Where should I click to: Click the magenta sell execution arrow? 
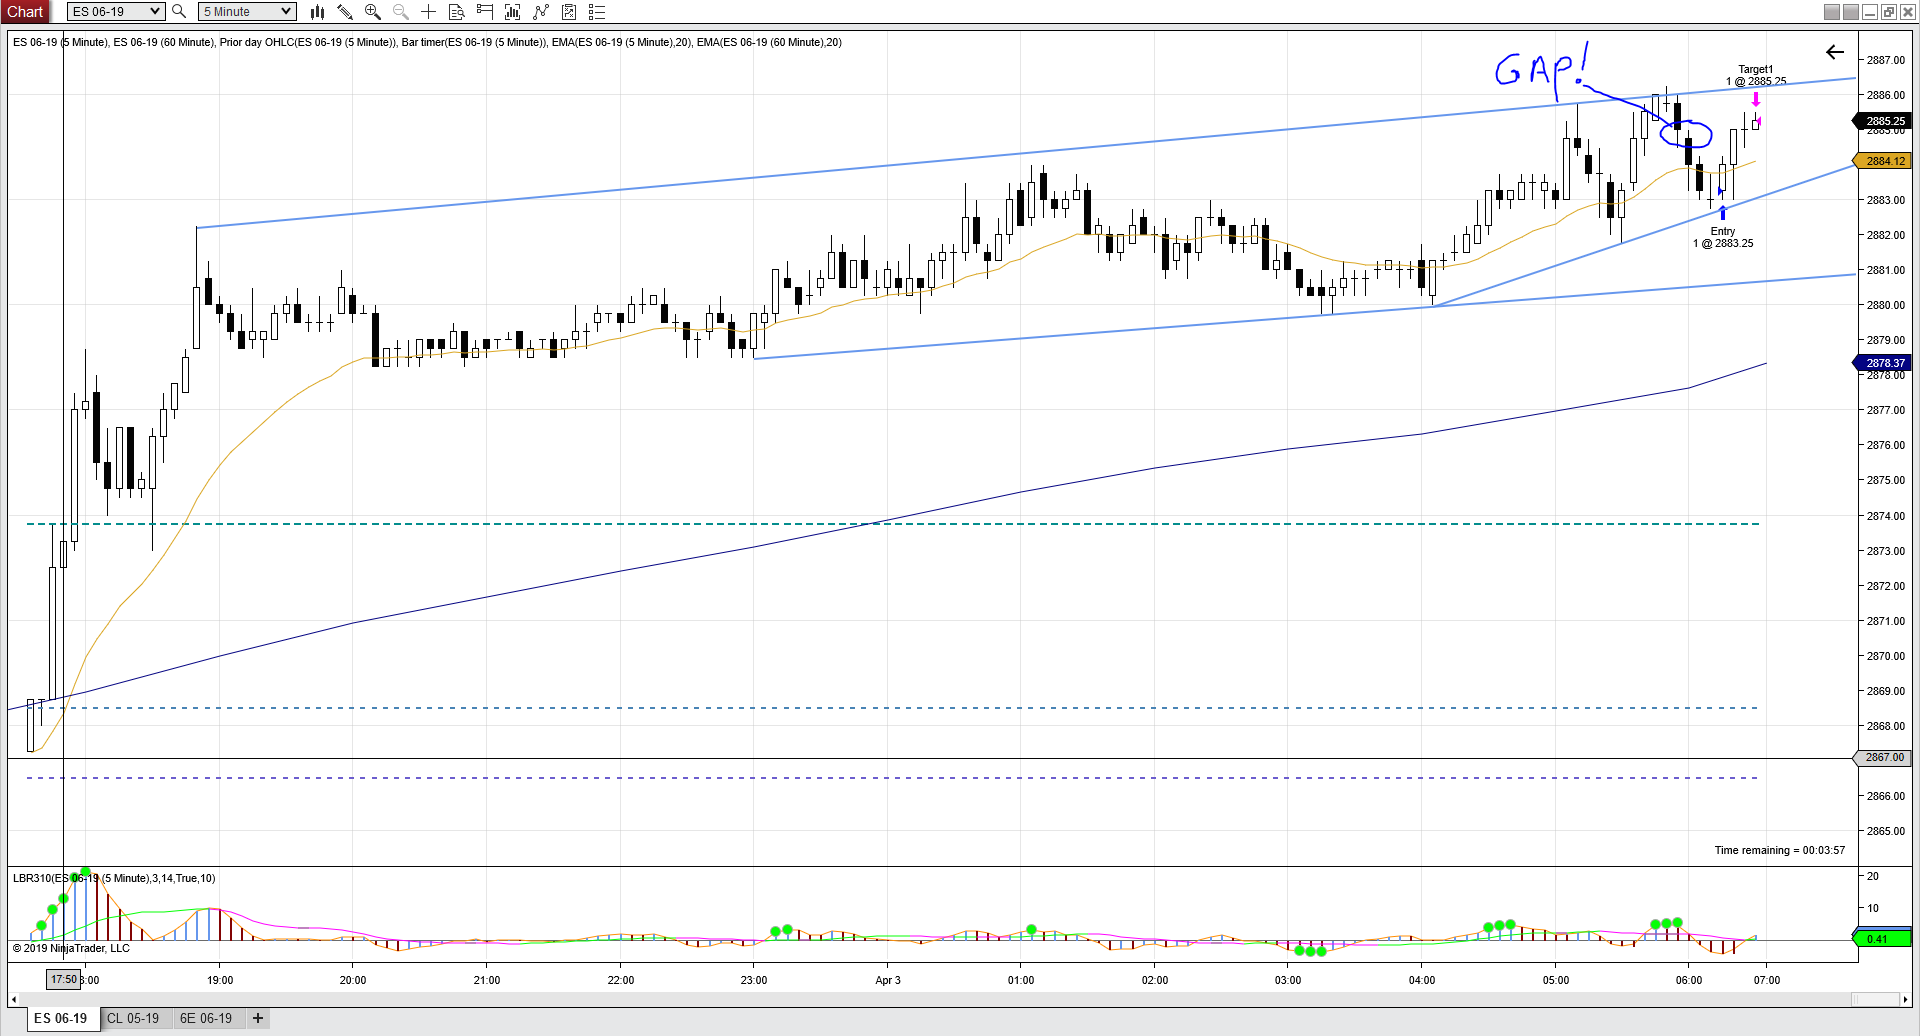(1756, 101)
